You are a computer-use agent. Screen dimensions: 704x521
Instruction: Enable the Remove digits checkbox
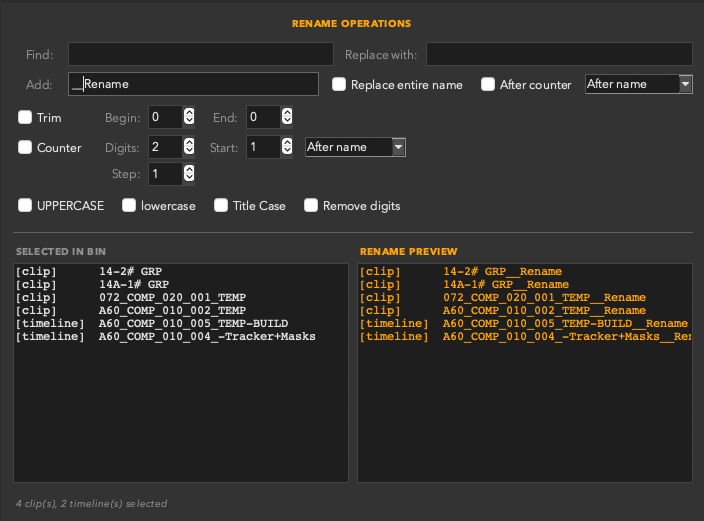(311, 205)
